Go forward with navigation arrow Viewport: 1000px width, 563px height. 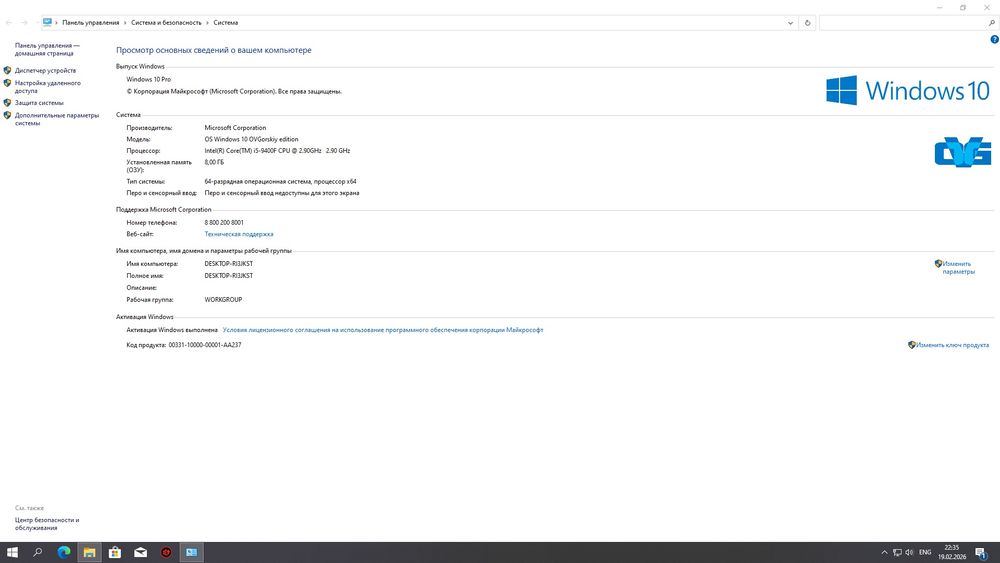(24, 23)
